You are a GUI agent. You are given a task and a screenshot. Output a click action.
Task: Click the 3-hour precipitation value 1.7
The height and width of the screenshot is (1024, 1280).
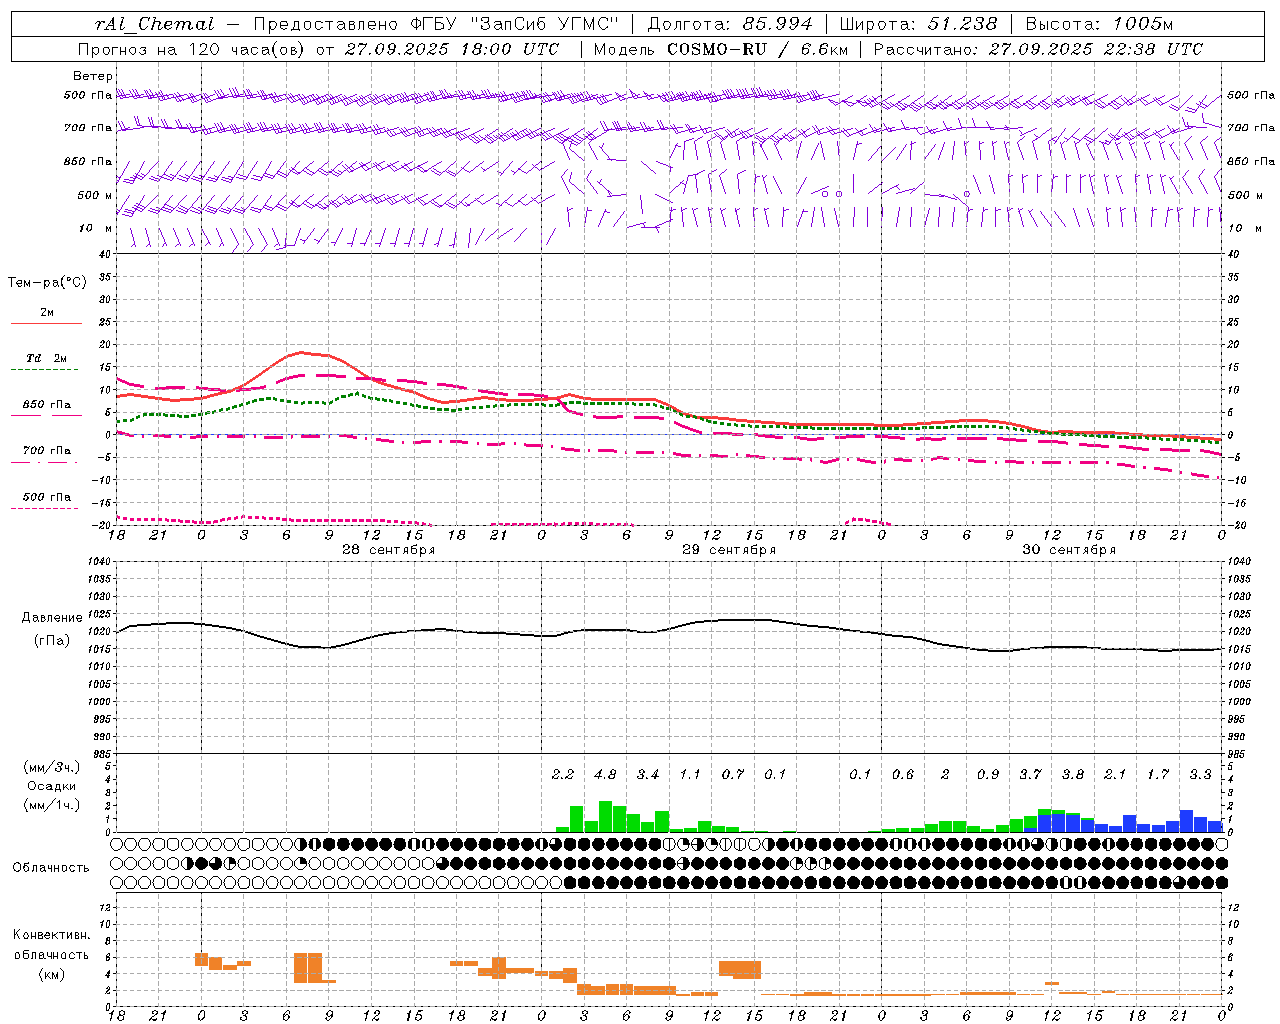(1158, 774)
